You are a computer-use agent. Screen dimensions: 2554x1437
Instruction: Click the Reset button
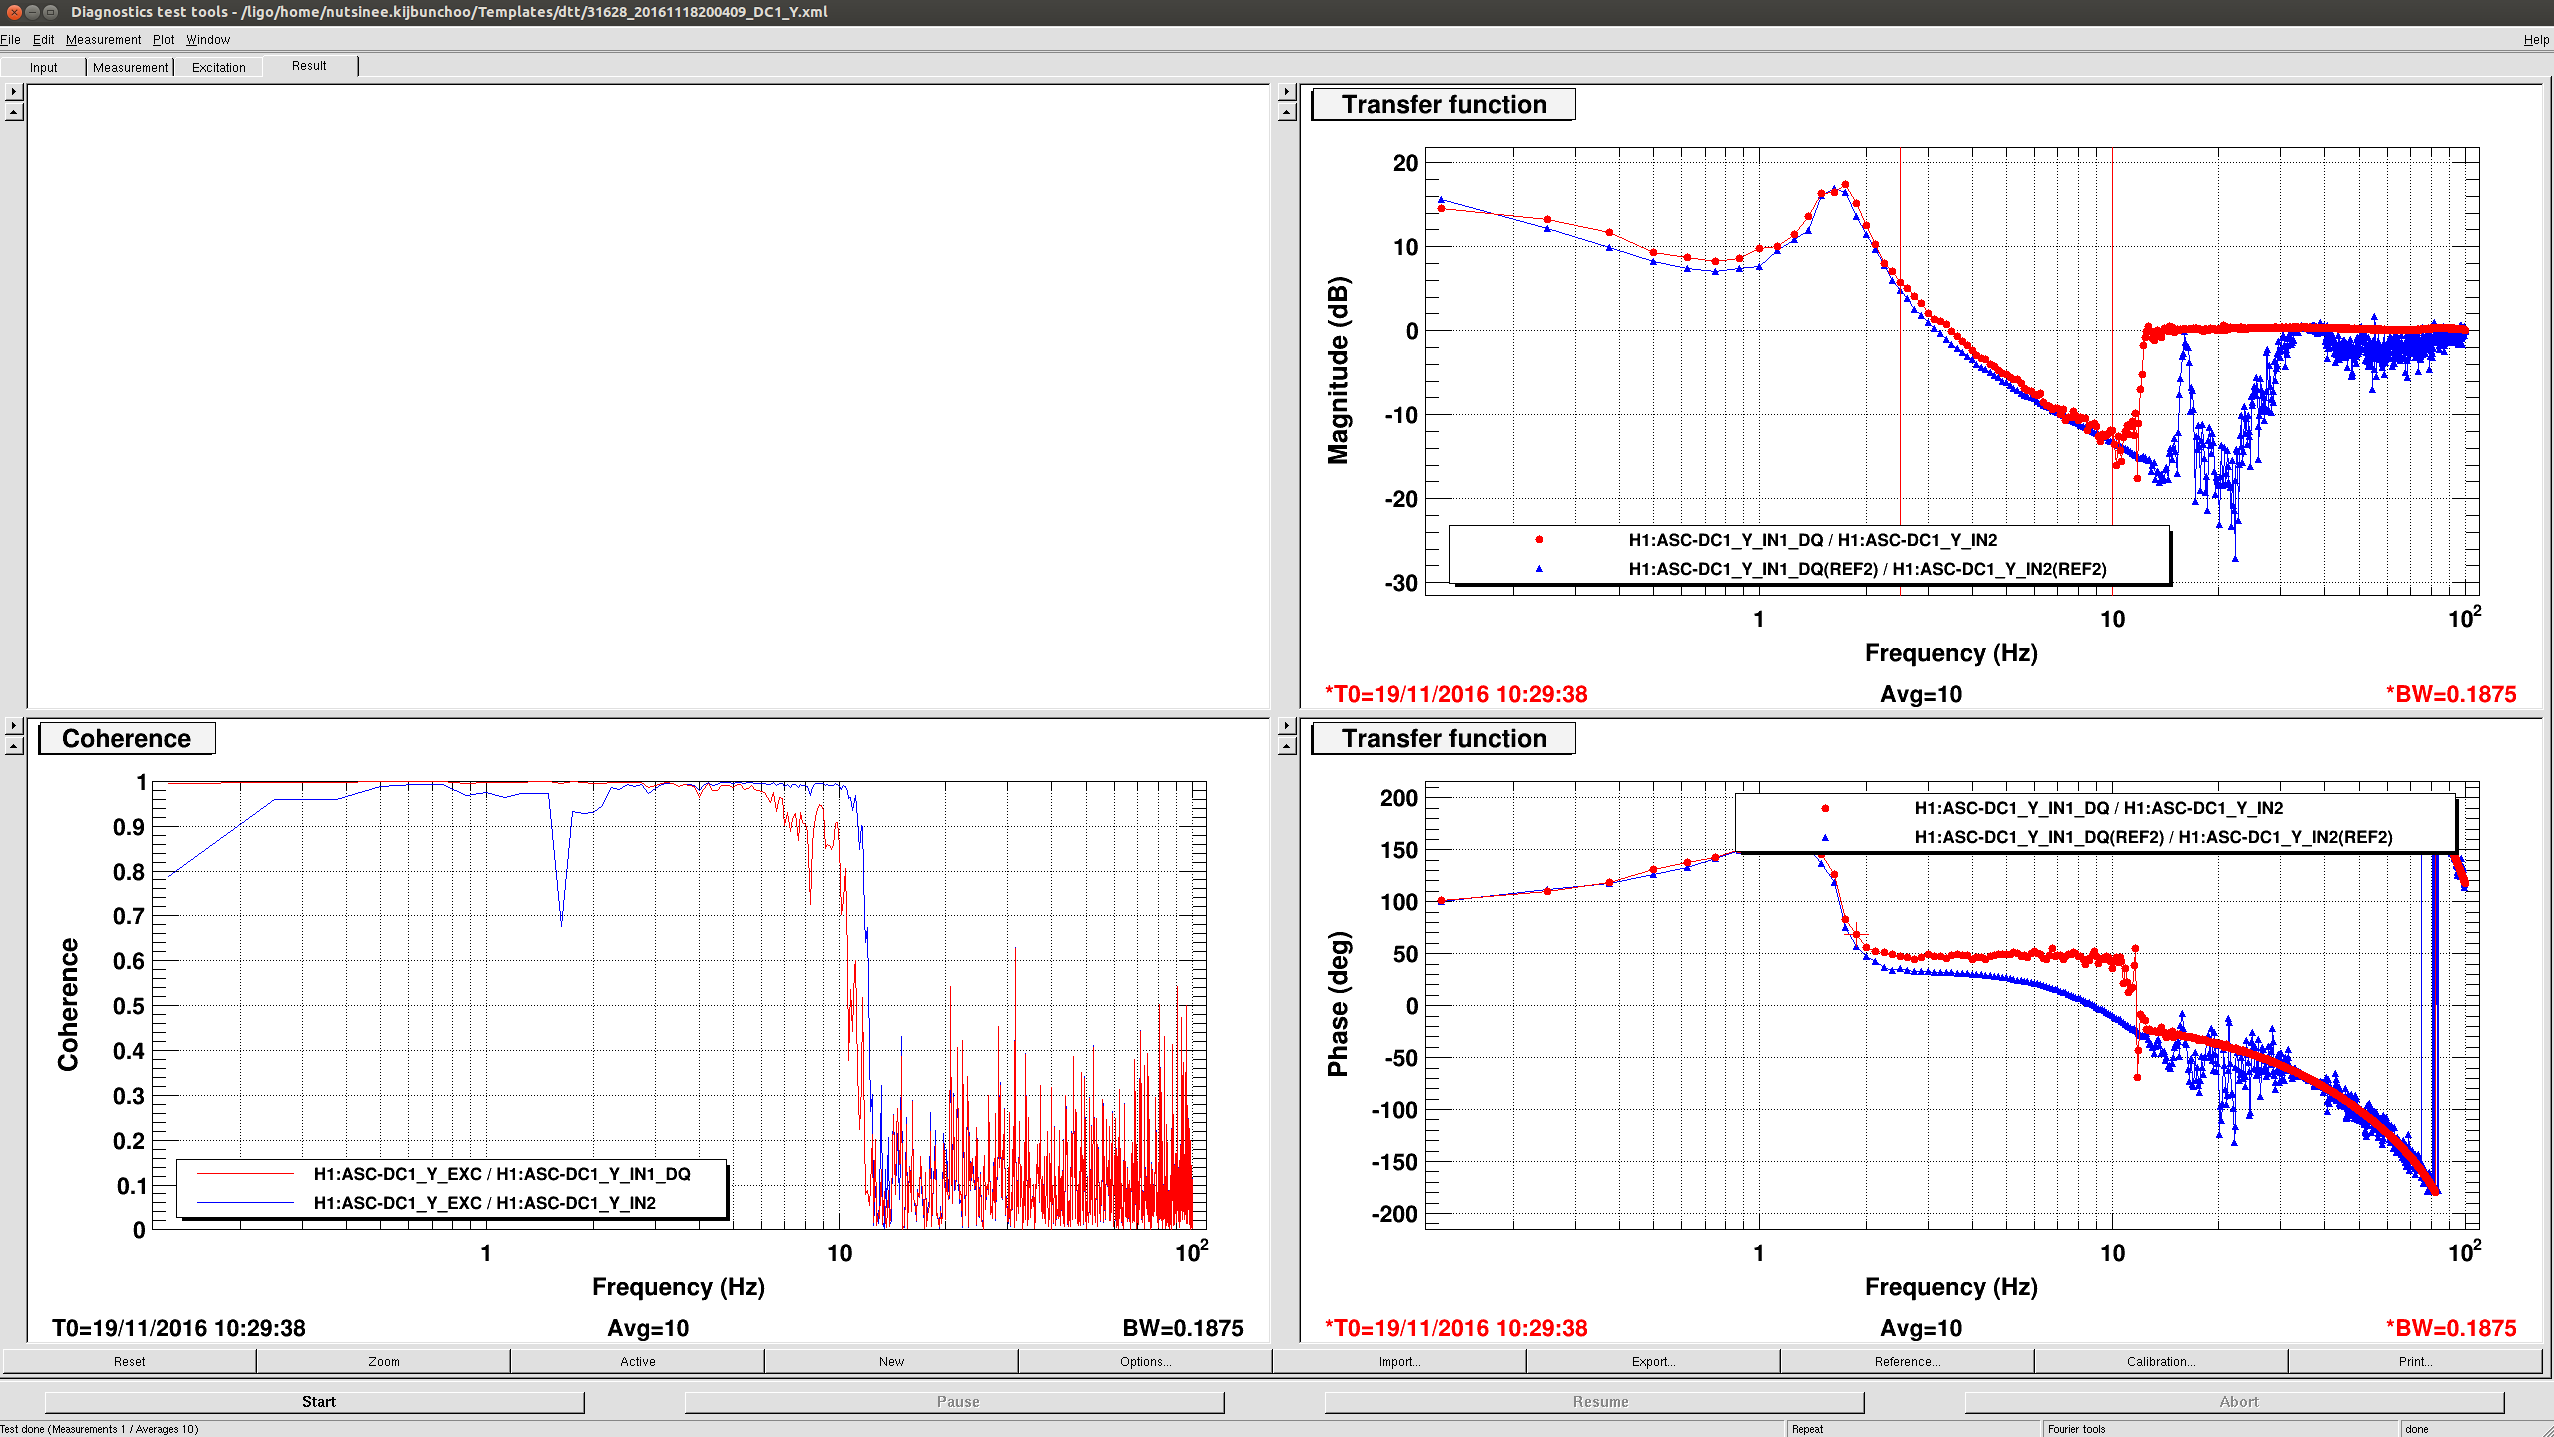(129, 1361)
